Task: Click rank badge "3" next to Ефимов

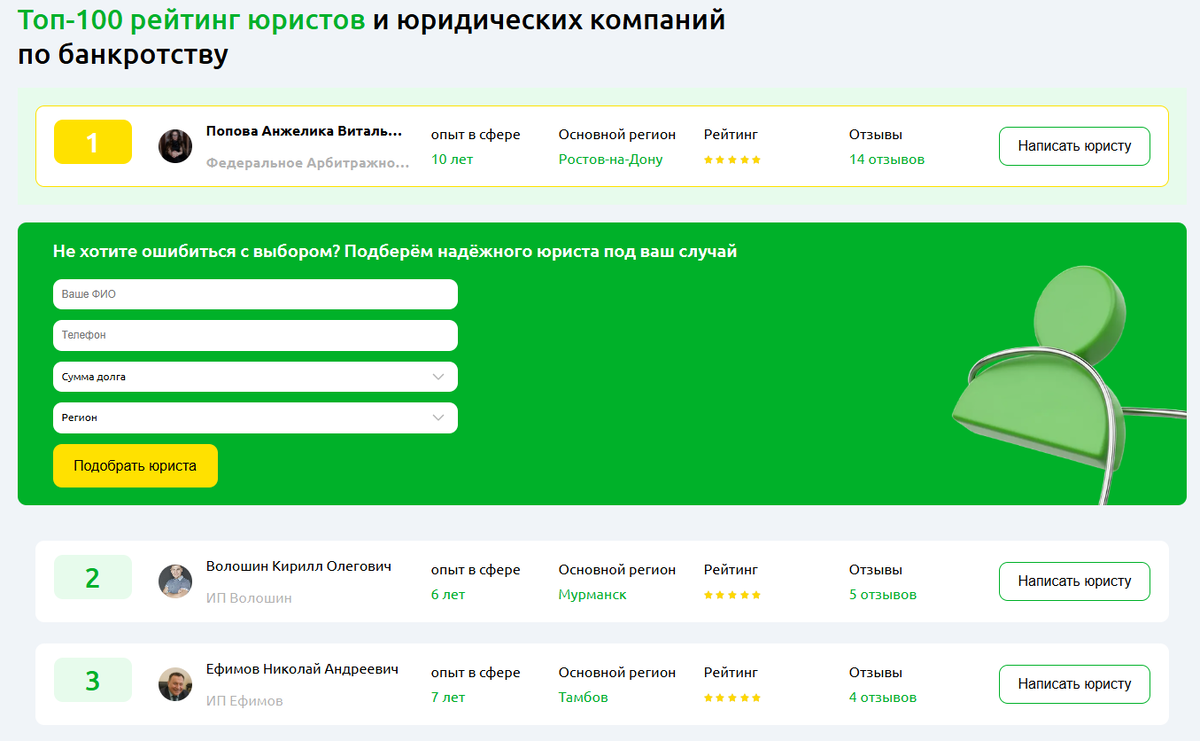Action: tap(92, 680)
